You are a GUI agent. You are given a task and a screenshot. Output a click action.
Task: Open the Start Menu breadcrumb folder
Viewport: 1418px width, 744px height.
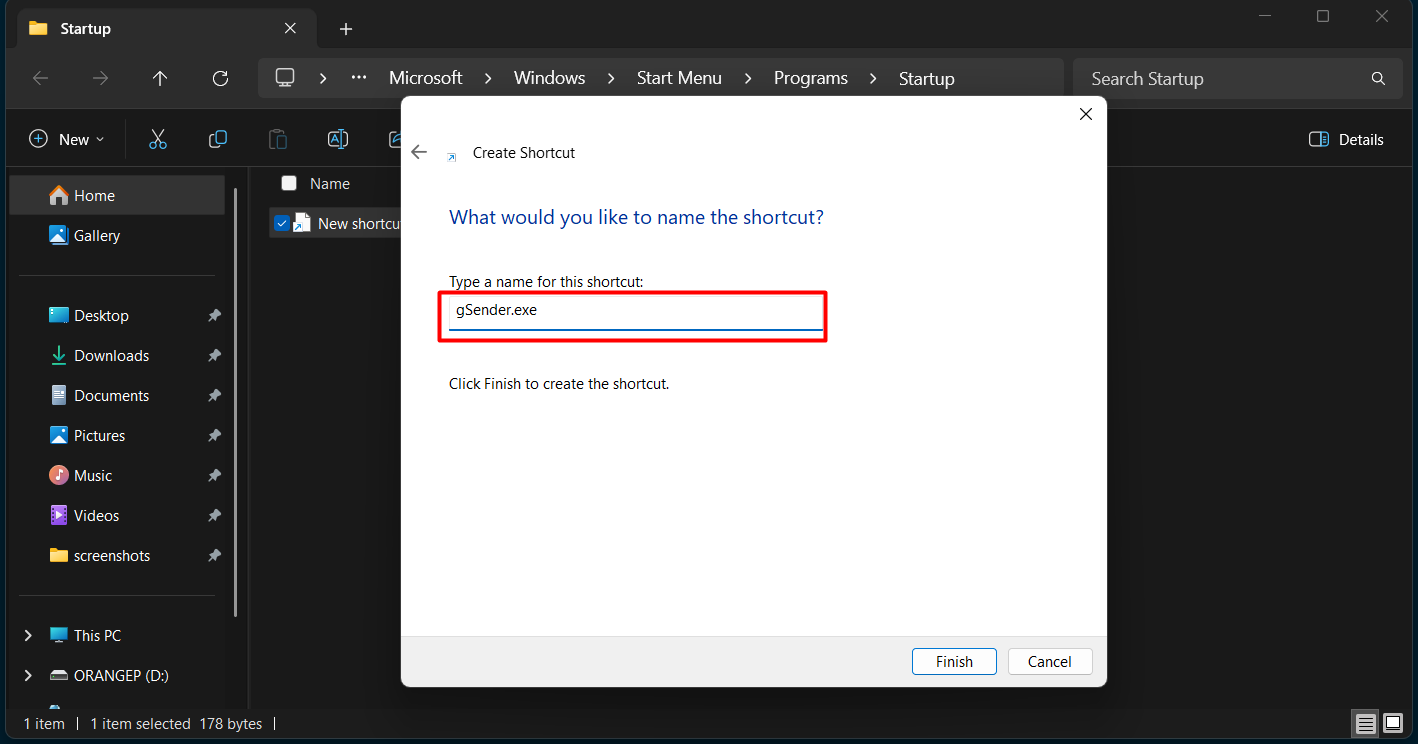(x=679, y=78)
